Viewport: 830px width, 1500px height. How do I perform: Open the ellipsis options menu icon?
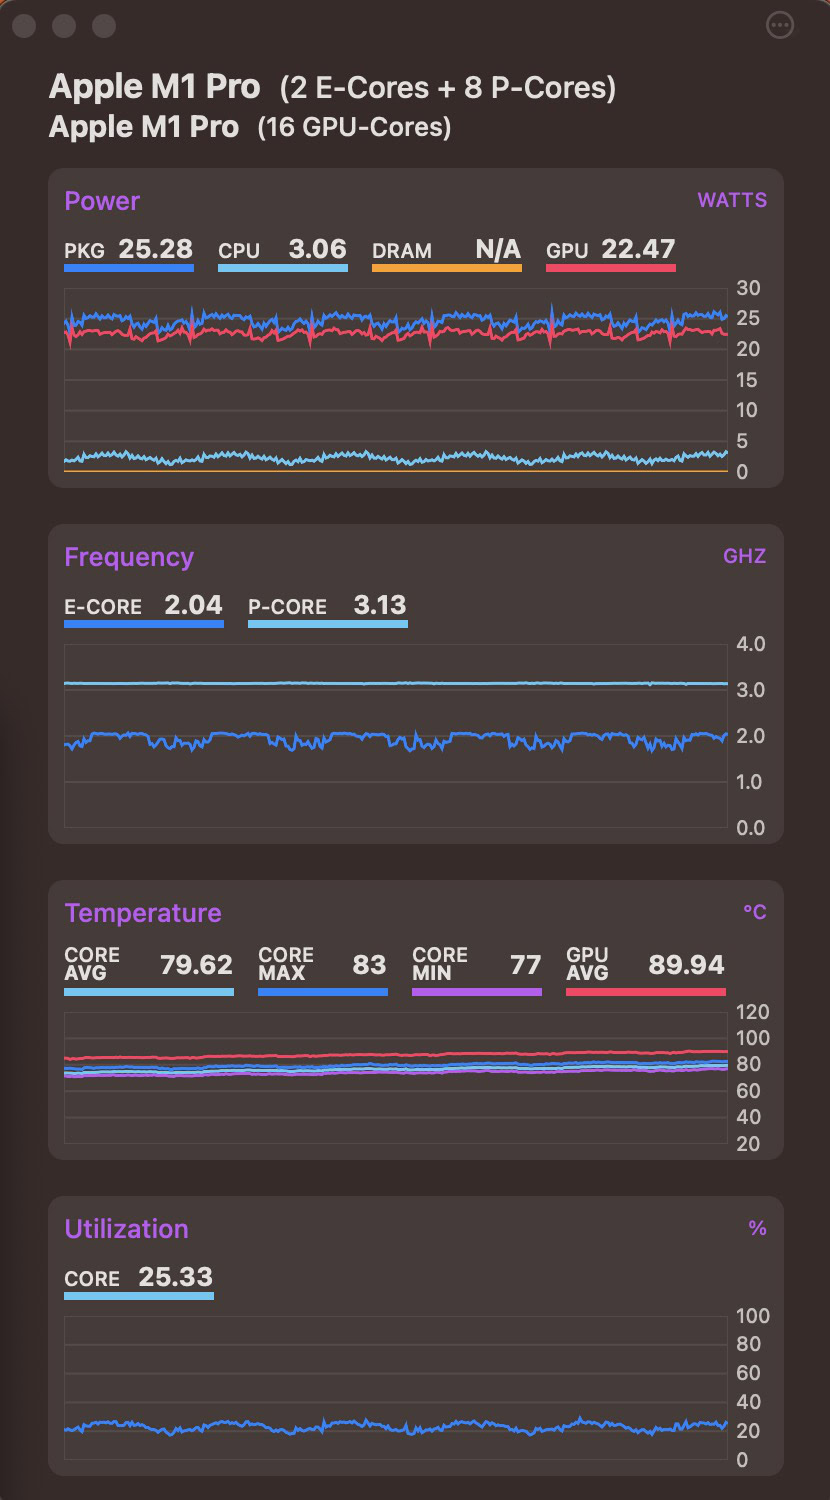tap(780, 26)
